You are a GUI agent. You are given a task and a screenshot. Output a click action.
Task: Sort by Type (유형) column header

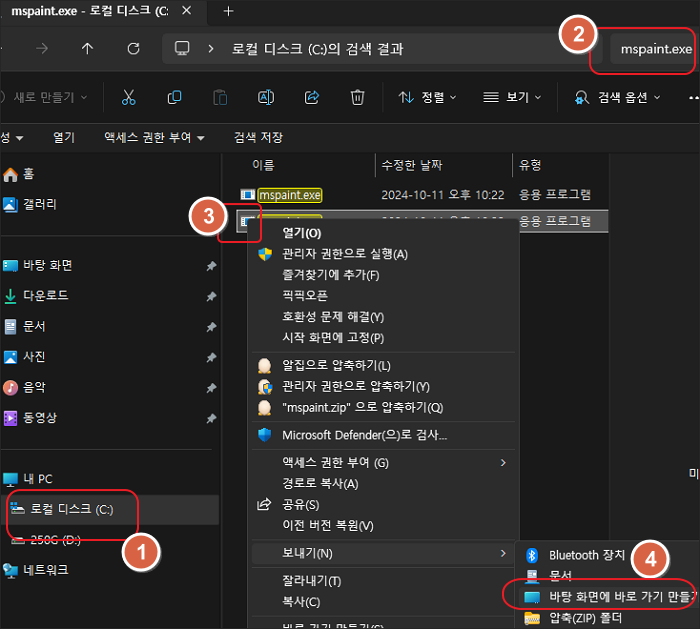point(530,165)
